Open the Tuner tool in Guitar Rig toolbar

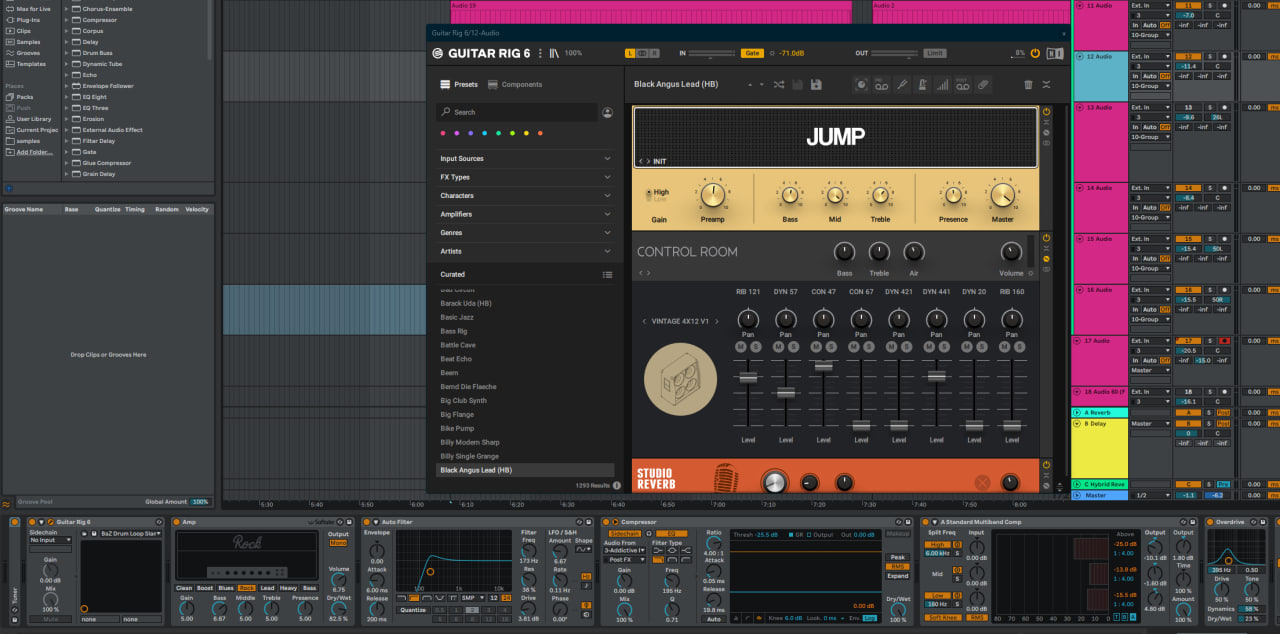pyautogui.click(x=901, y=85)
